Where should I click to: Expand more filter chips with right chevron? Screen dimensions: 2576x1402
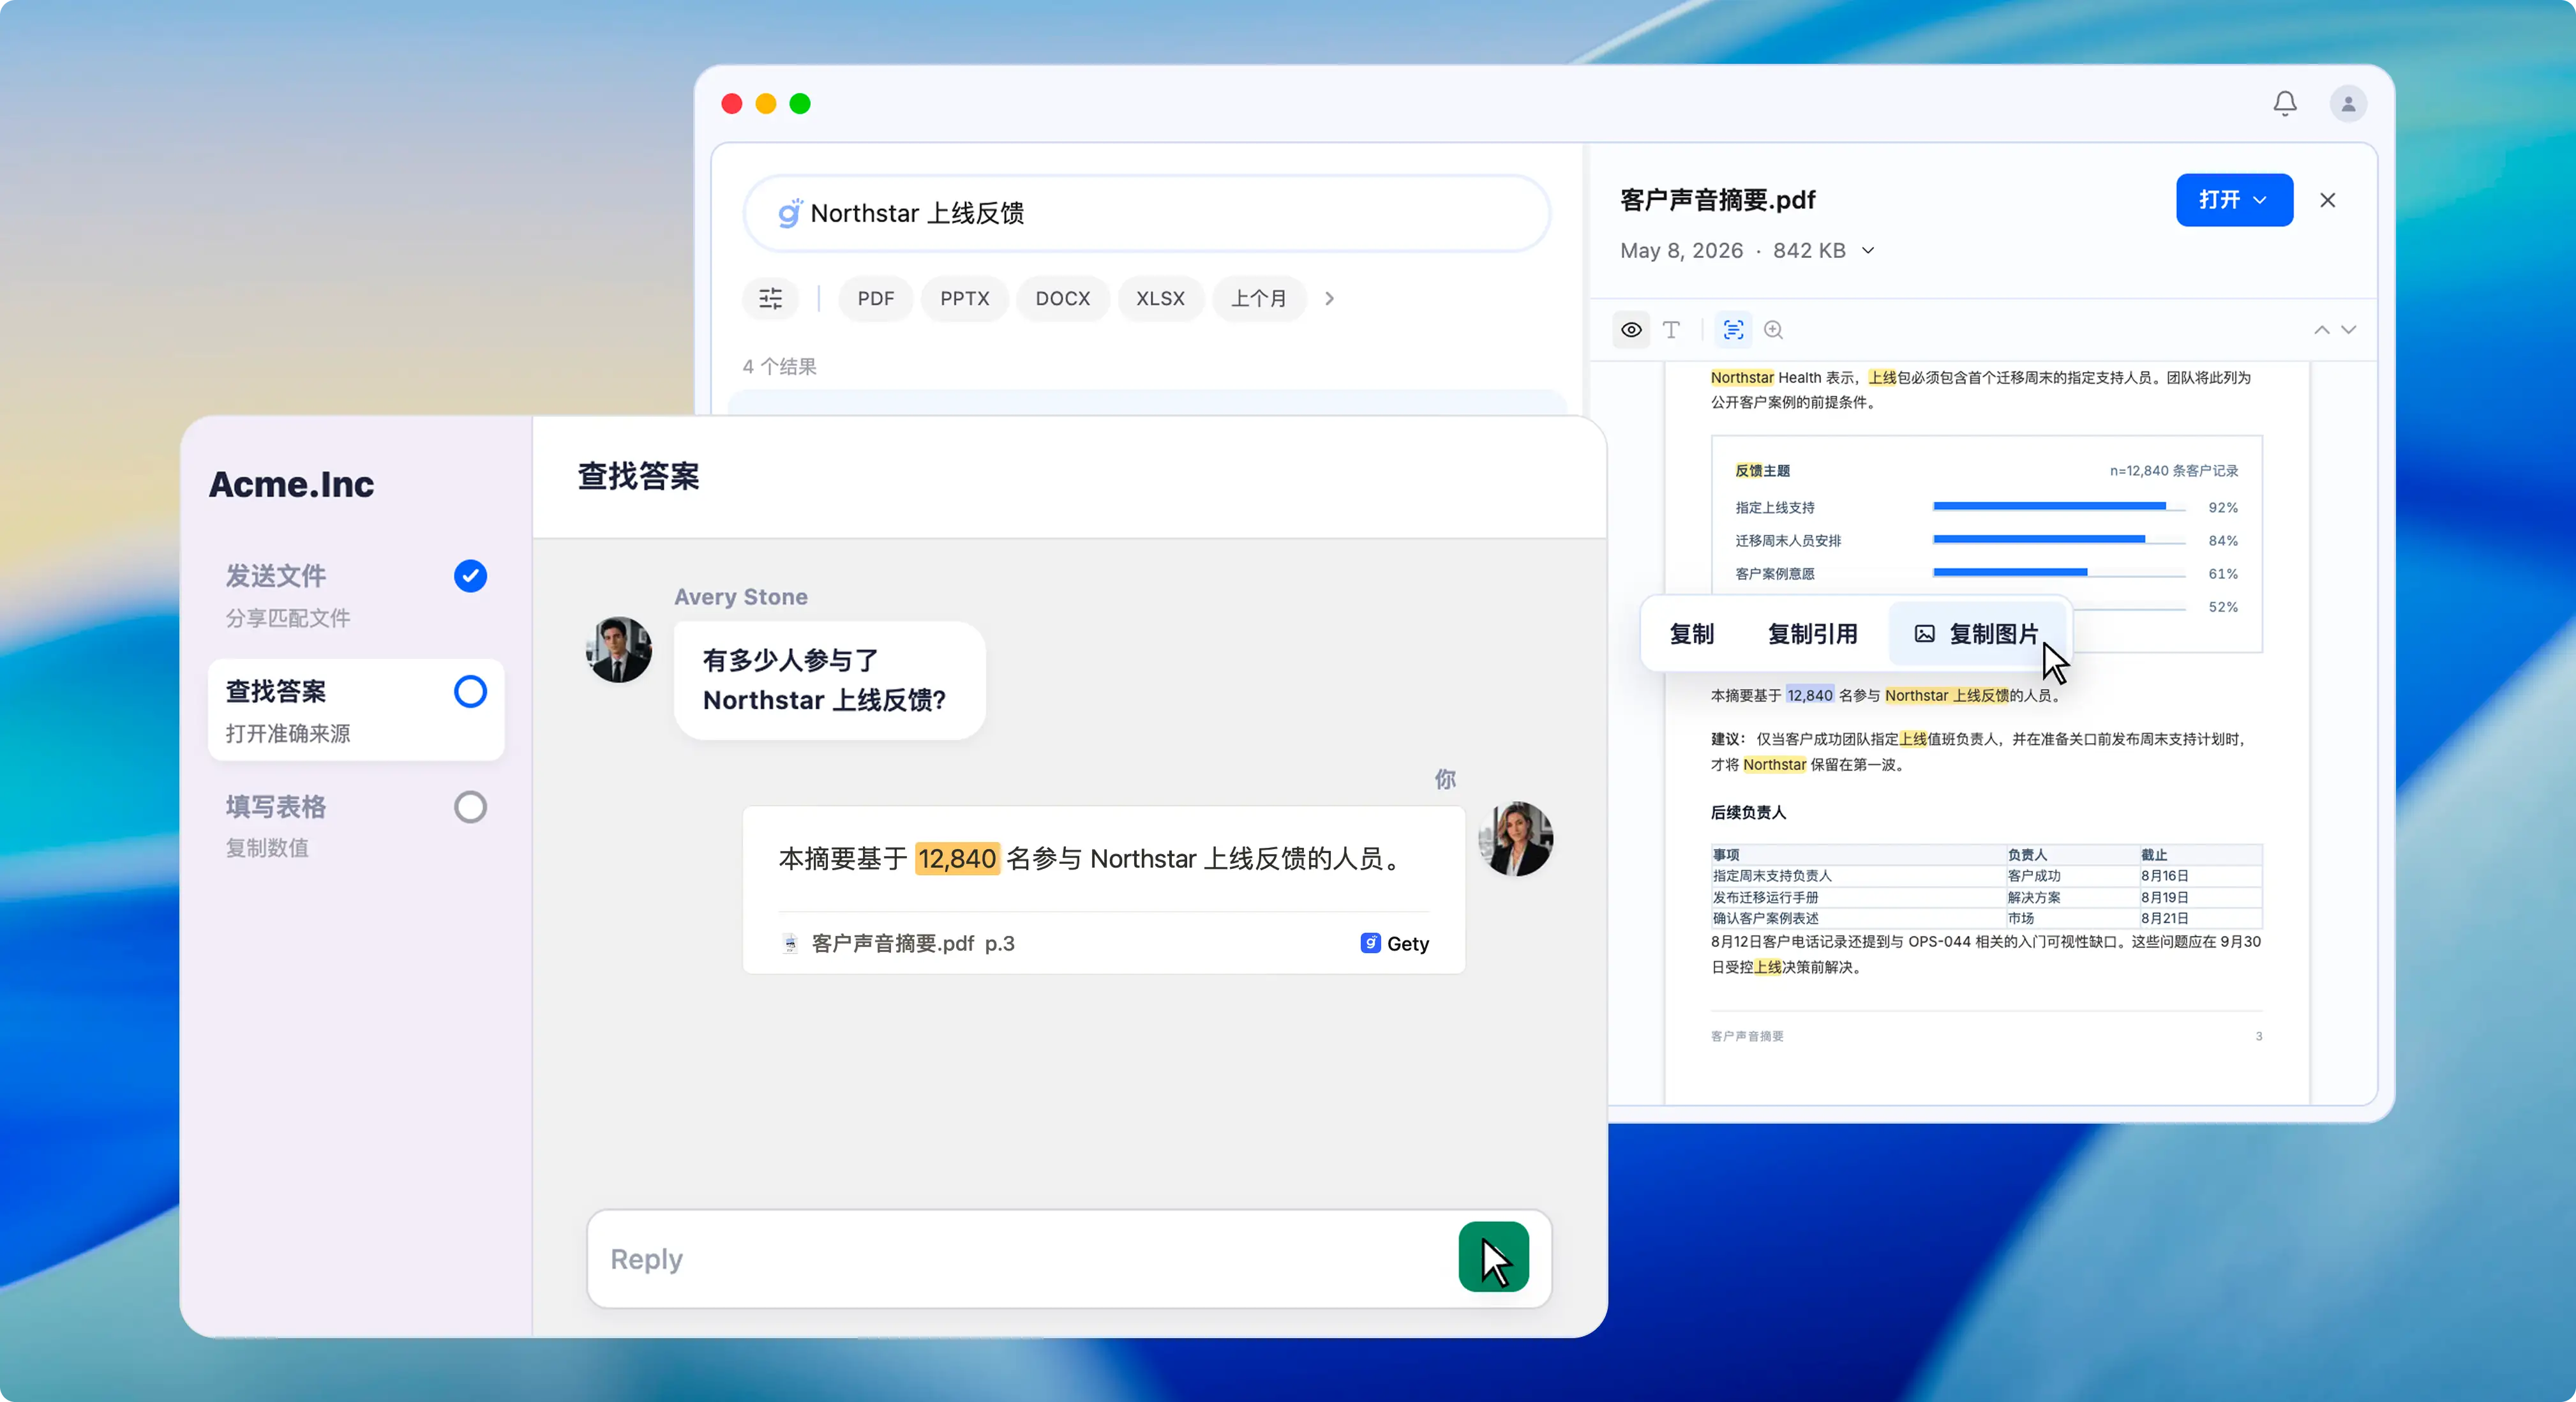[1329, 298]
